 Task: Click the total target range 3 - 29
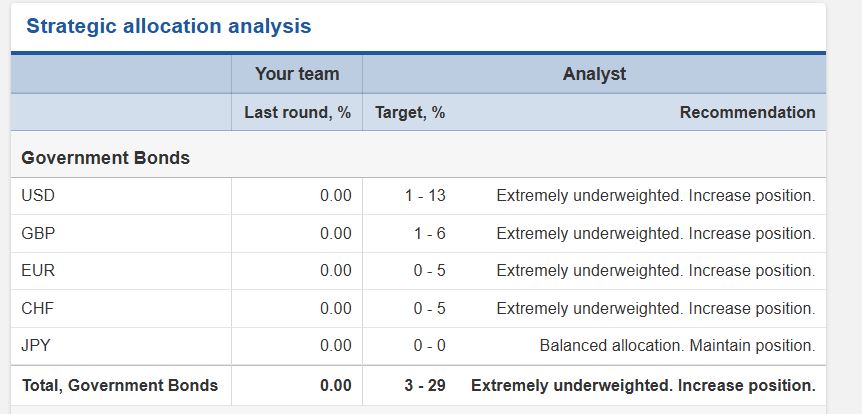click(x=425, y=385)
